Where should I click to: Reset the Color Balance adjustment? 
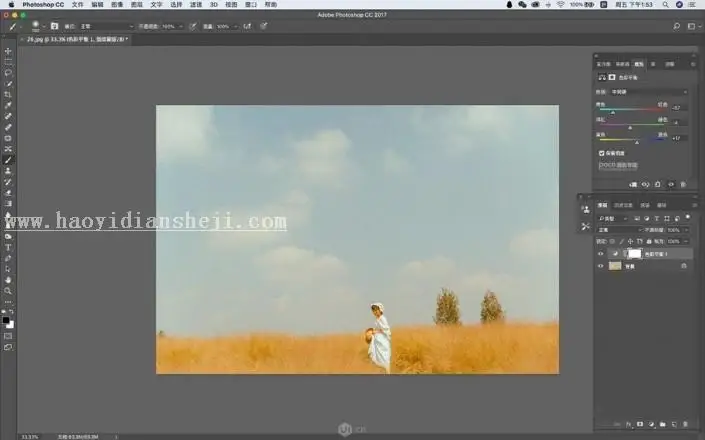coord(658,185)
